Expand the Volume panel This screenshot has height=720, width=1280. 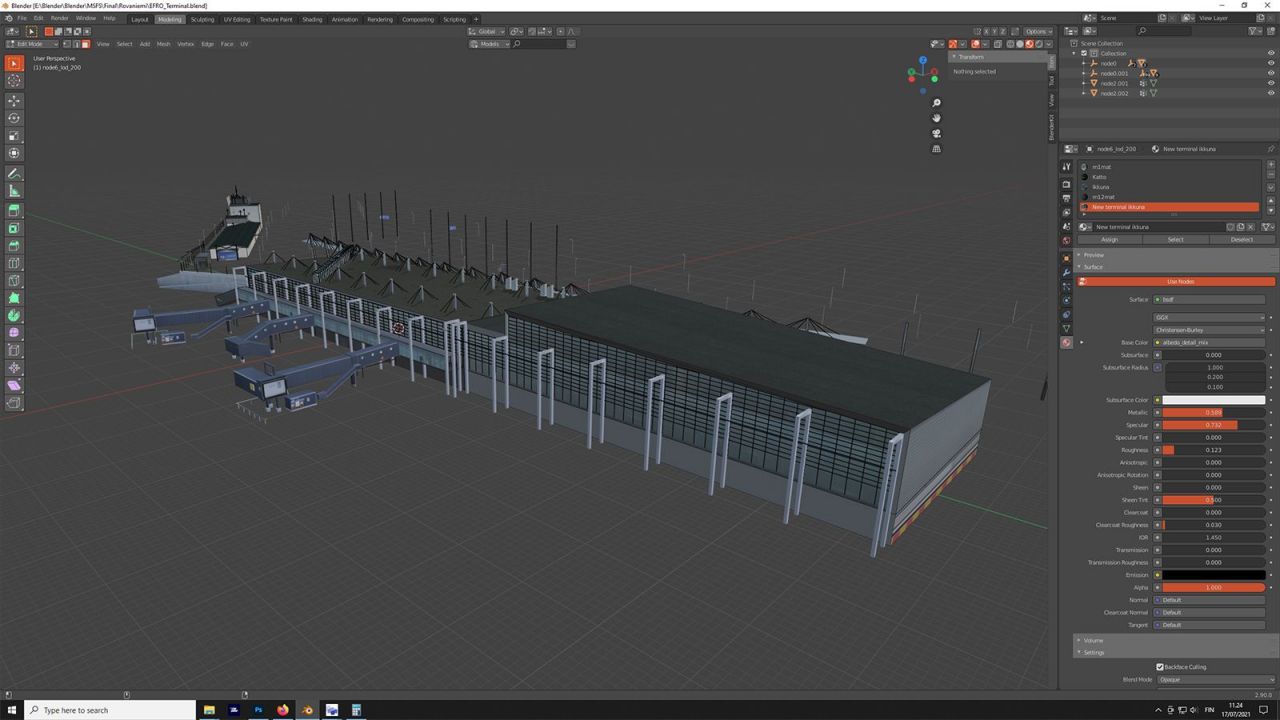tap(1093, 640)
